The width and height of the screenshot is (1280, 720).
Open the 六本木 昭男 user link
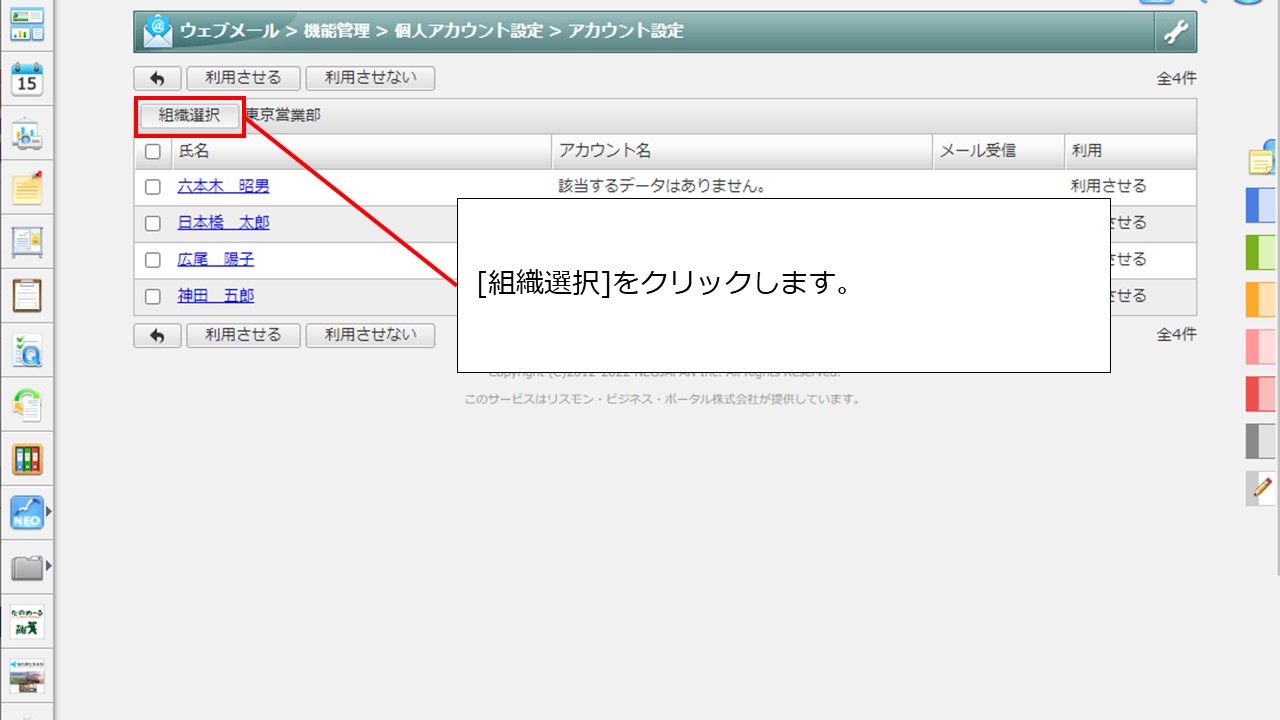tap(223, 187)
